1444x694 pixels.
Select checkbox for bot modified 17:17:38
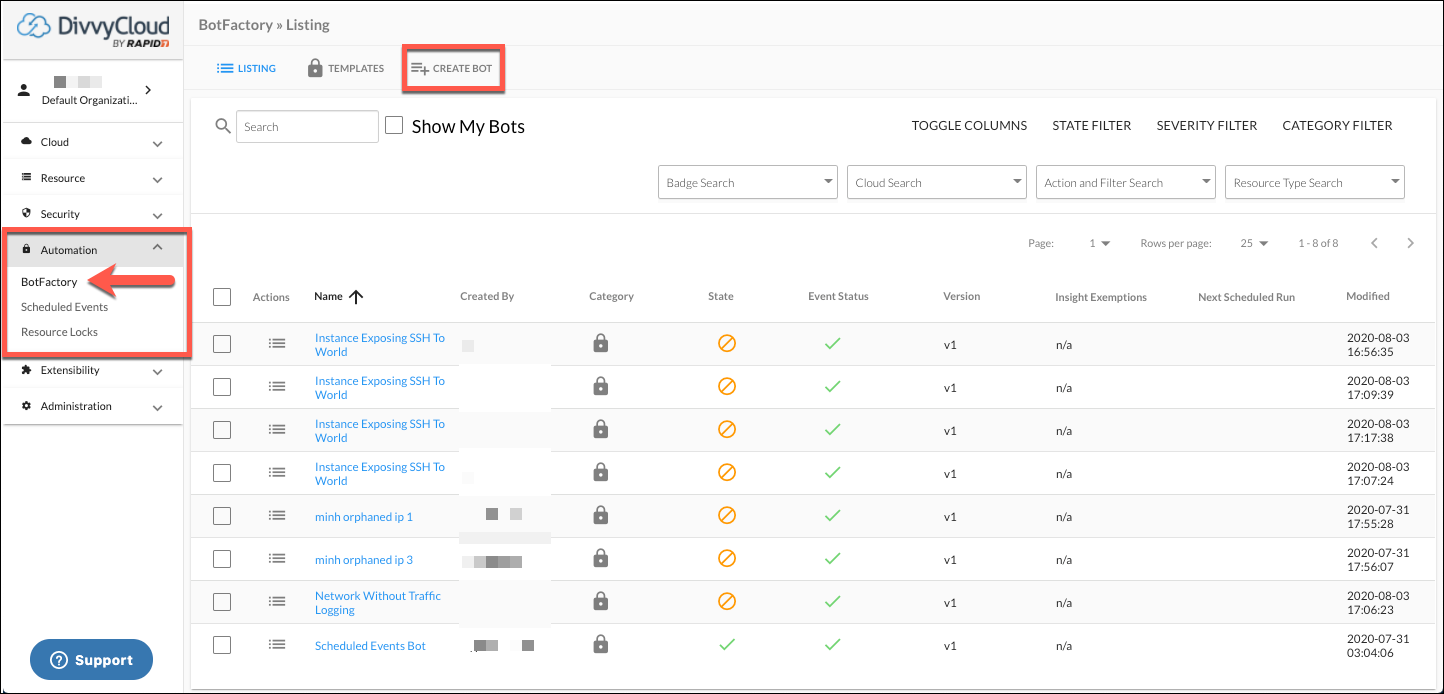[x=222, y=429]
